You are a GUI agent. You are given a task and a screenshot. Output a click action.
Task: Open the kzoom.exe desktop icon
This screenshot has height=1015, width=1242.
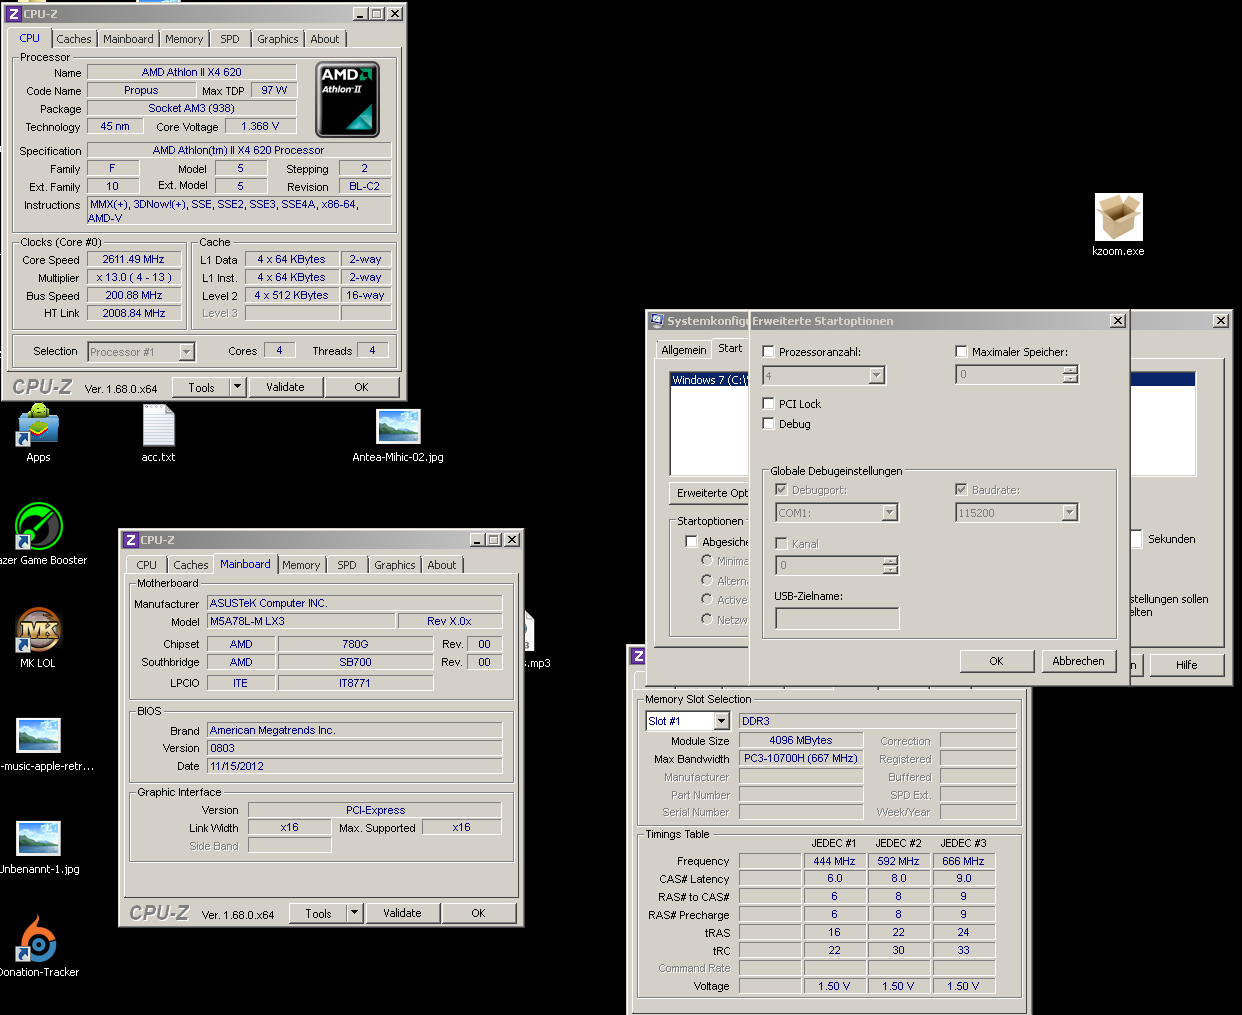click(x=1118, y=218)
